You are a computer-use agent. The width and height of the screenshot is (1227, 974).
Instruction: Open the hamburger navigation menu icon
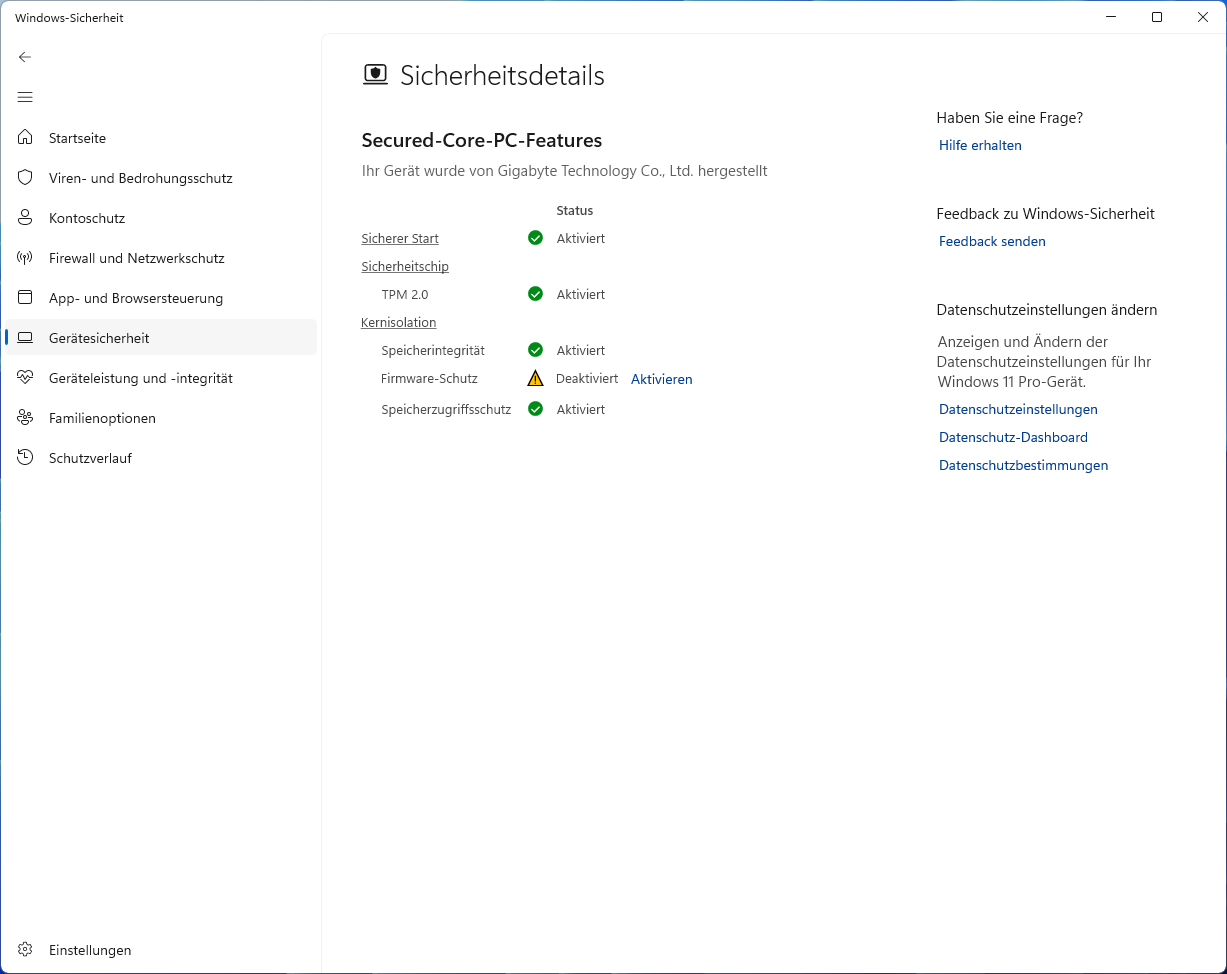click(x=25, y=97)
